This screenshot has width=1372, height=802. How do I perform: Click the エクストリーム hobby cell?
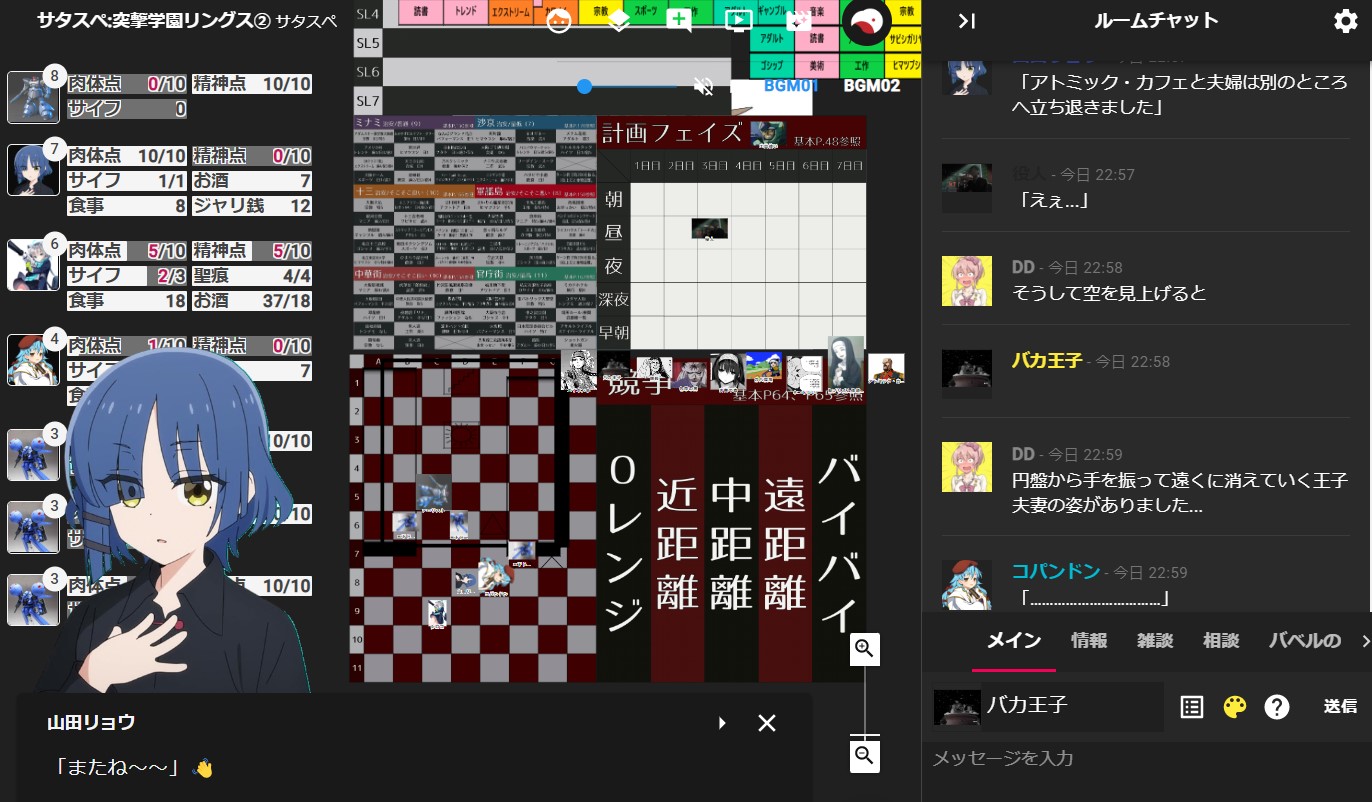click(511, 12)
